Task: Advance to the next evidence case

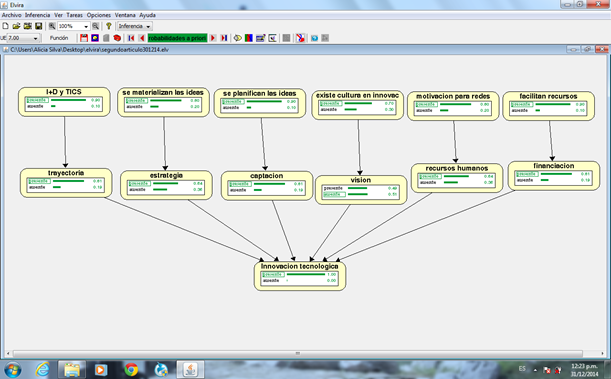Action: click(x=213, y=38)
